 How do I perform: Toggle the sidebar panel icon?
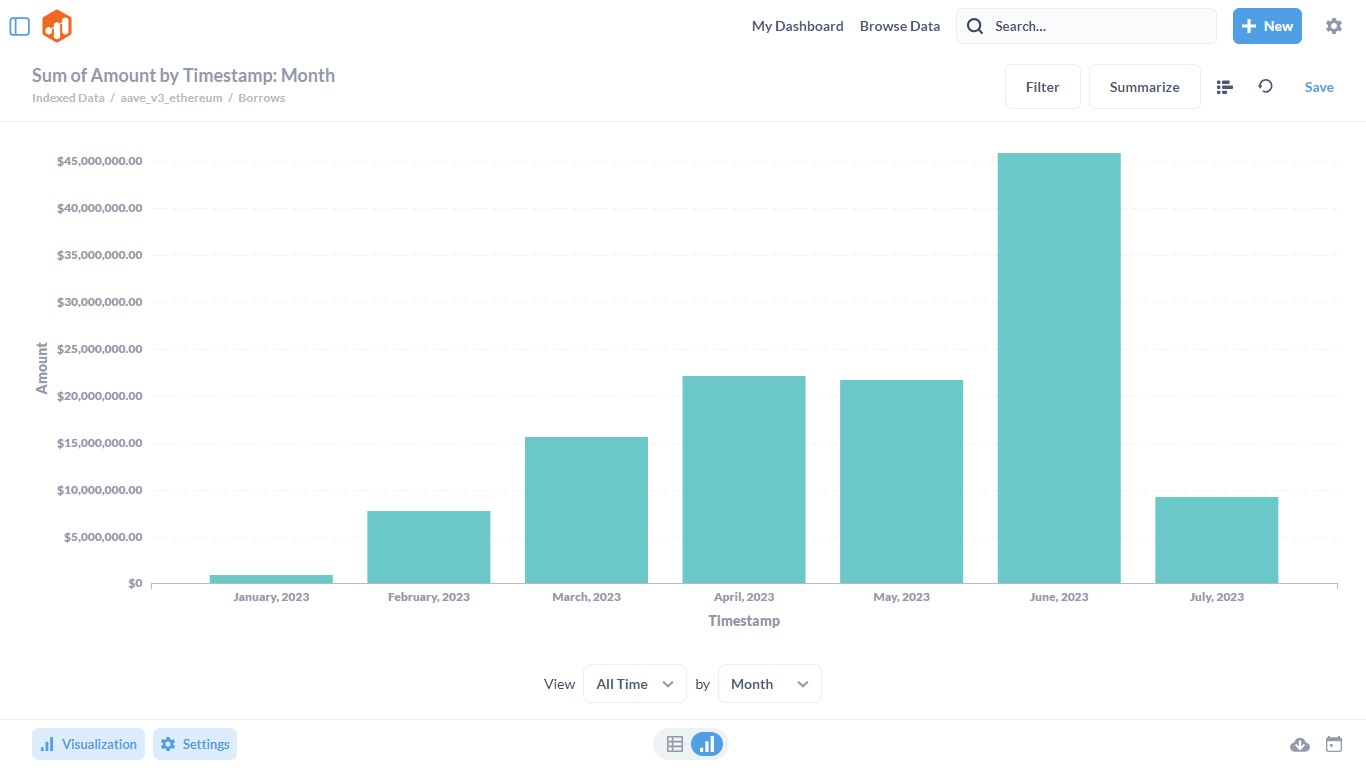(19, 27)
